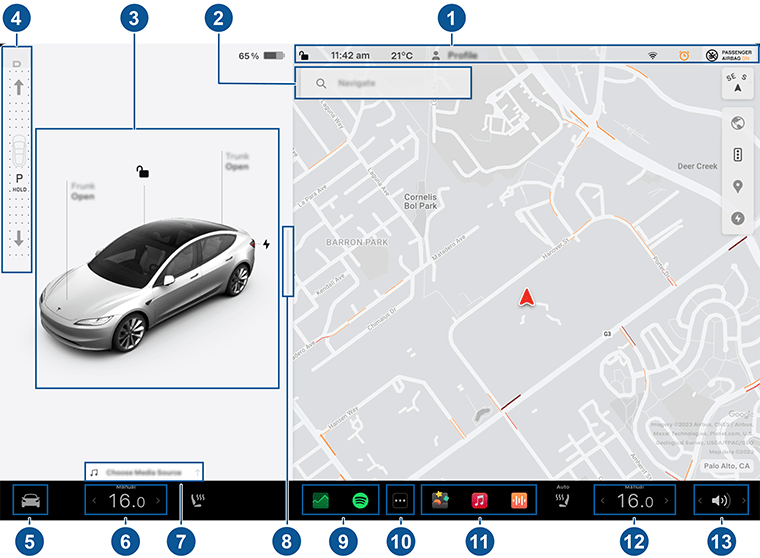760x558 pixels.
Task: Open the Trunk from the car view
Action: (236, 161)
